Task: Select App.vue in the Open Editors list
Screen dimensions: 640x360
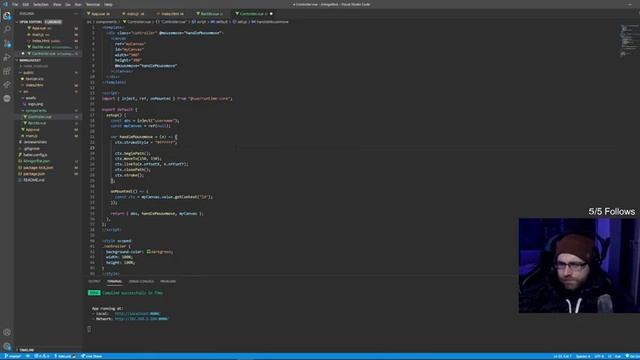Action: click(48, 28)
